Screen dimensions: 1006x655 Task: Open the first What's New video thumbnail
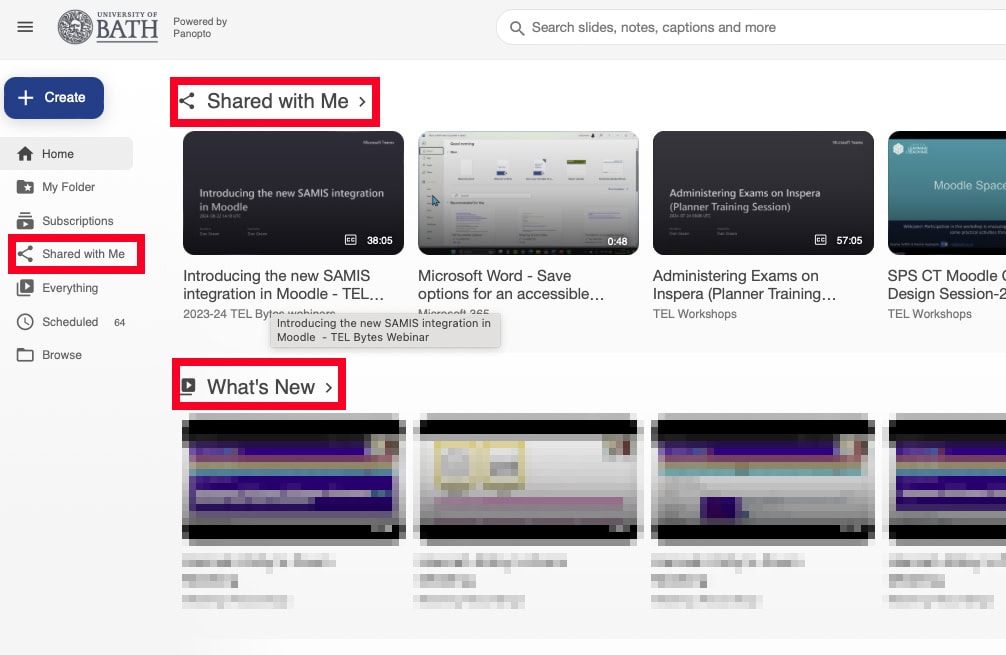(293, 477)
